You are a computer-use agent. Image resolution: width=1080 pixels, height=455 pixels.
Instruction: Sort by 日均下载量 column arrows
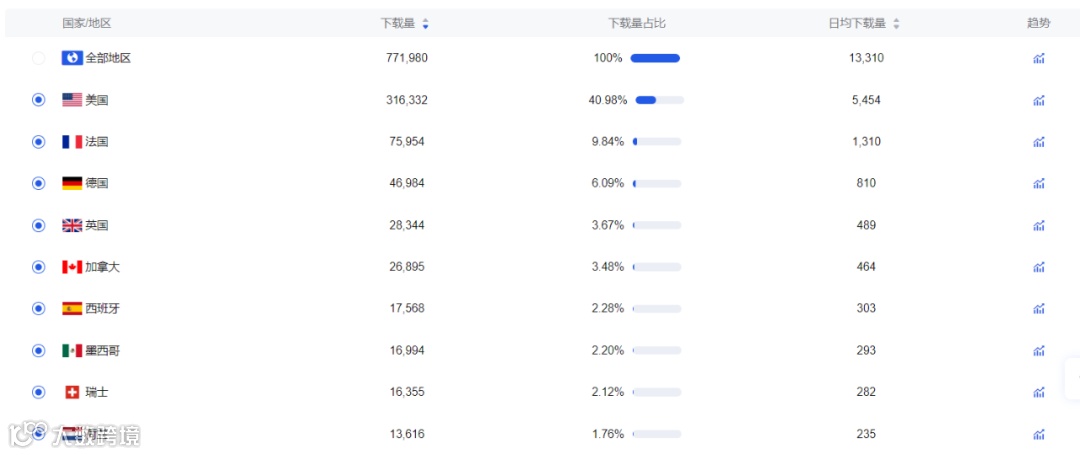pyautogui.click(x=896, y=24)
